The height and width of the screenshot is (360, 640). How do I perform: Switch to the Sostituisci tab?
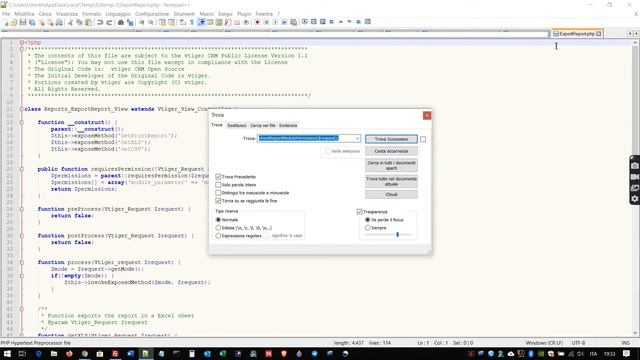pos(236,125)
